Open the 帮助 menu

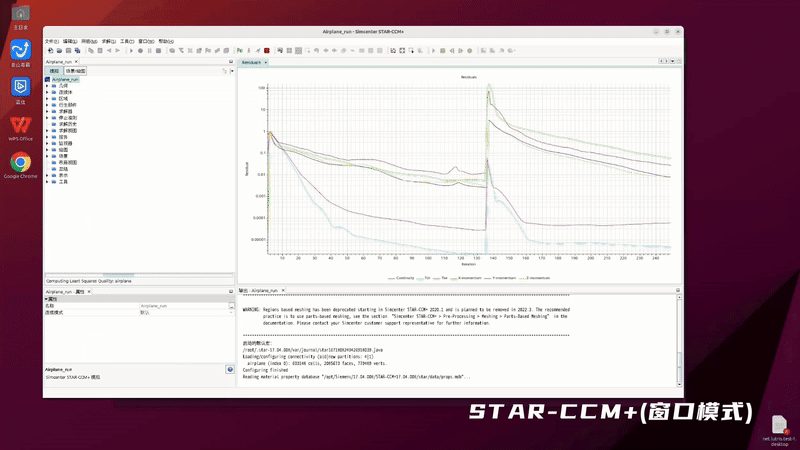coord(166,41)
